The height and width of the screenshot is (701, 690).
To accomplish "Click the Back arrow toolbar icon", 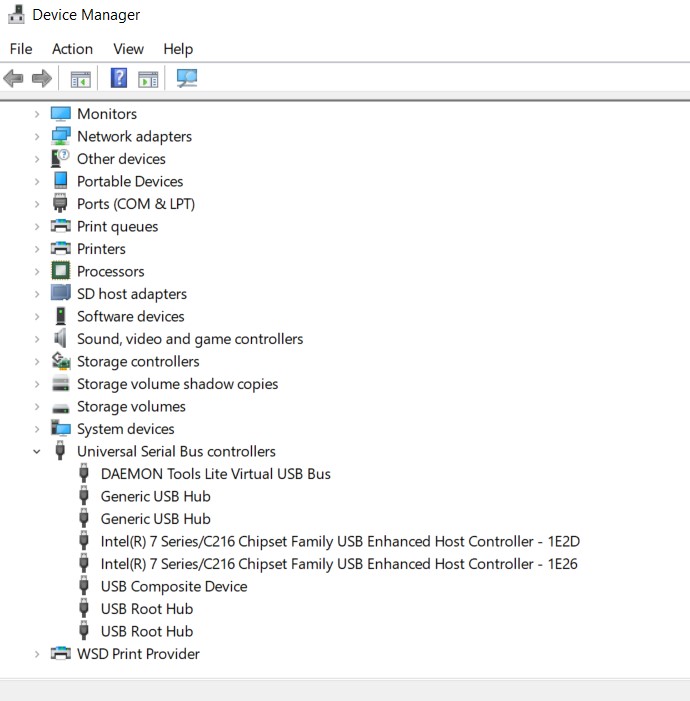I will coord(13,79).
